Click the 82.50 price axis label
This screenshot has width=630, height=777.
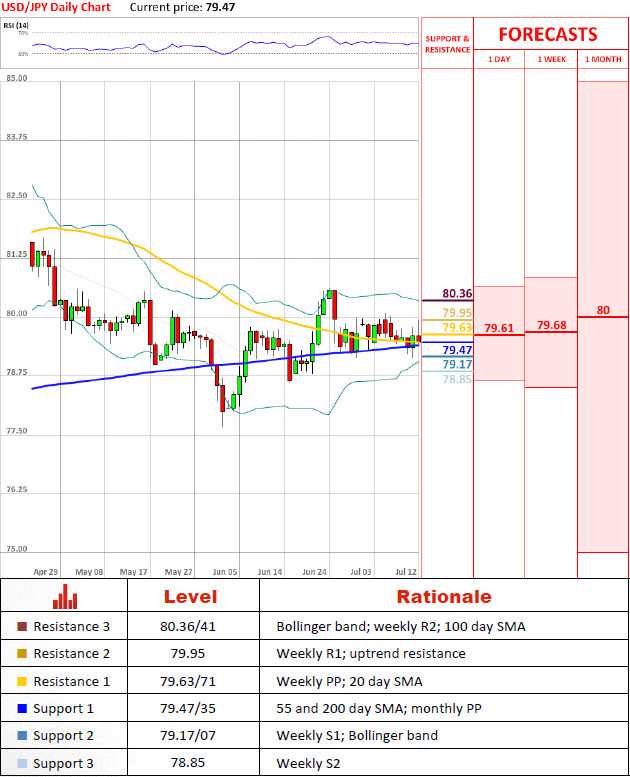coord(17,195)
